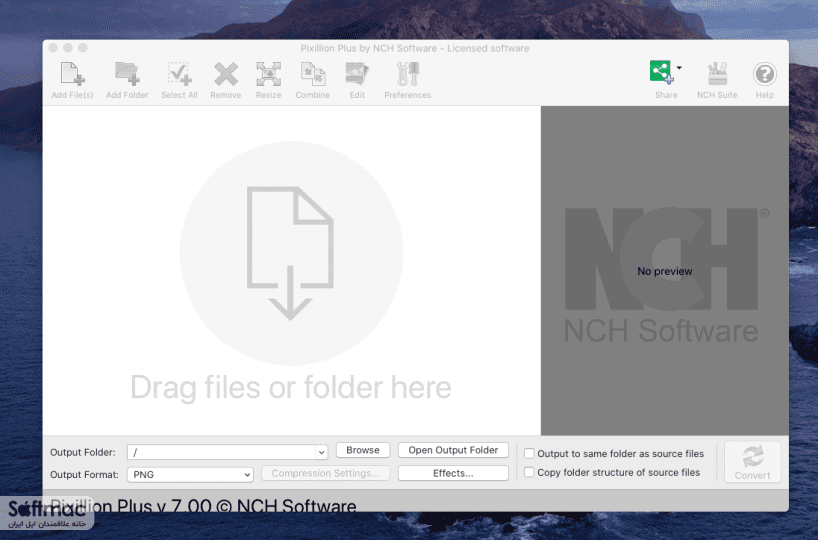Viewport: 818px width, 540px height.
Task: Enable Output to same folder as source files
Action: [x=529, y=453]
